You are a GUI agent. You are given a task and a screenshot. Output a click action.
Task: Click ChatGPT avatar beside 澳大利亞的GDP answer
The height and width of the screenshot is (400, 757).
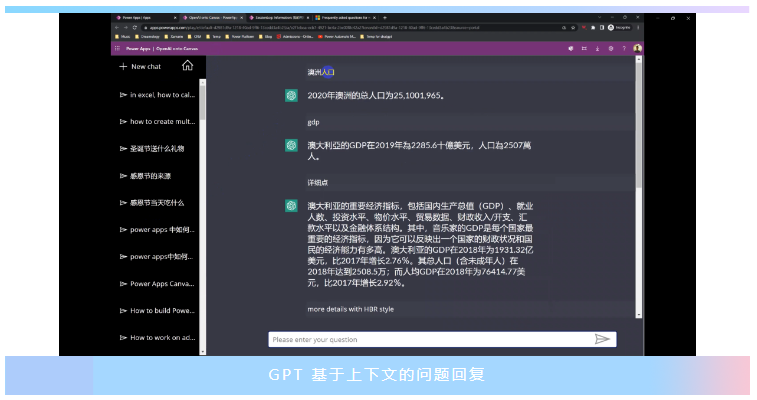291,145
